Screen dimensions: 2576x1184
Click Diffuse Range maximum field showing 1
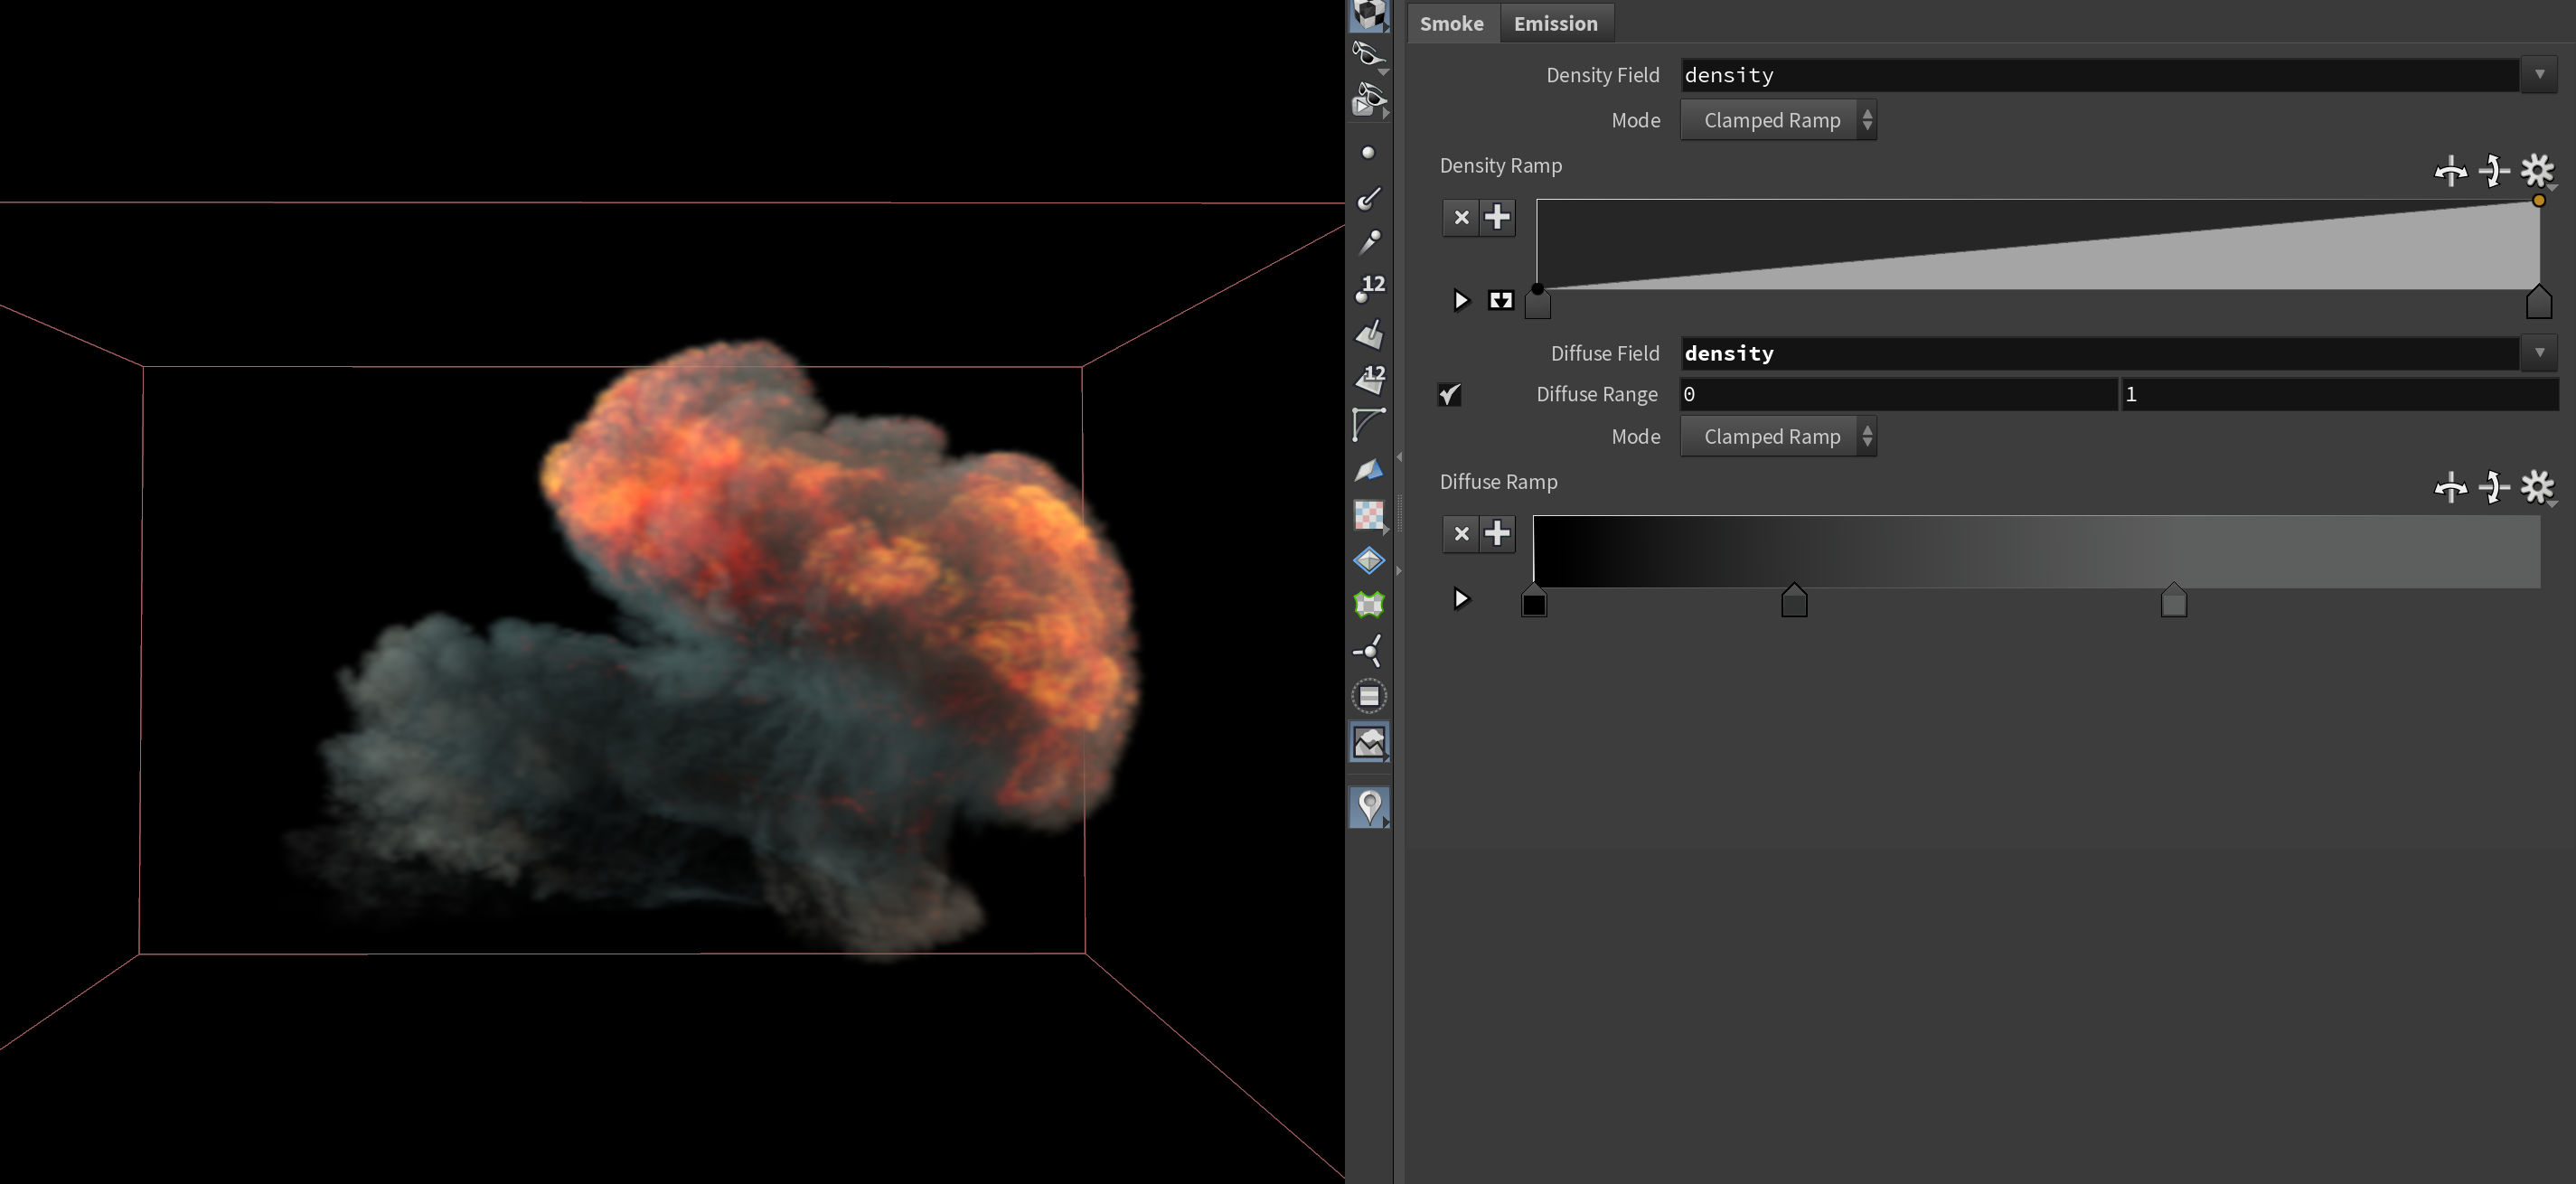pos(2339,394)
